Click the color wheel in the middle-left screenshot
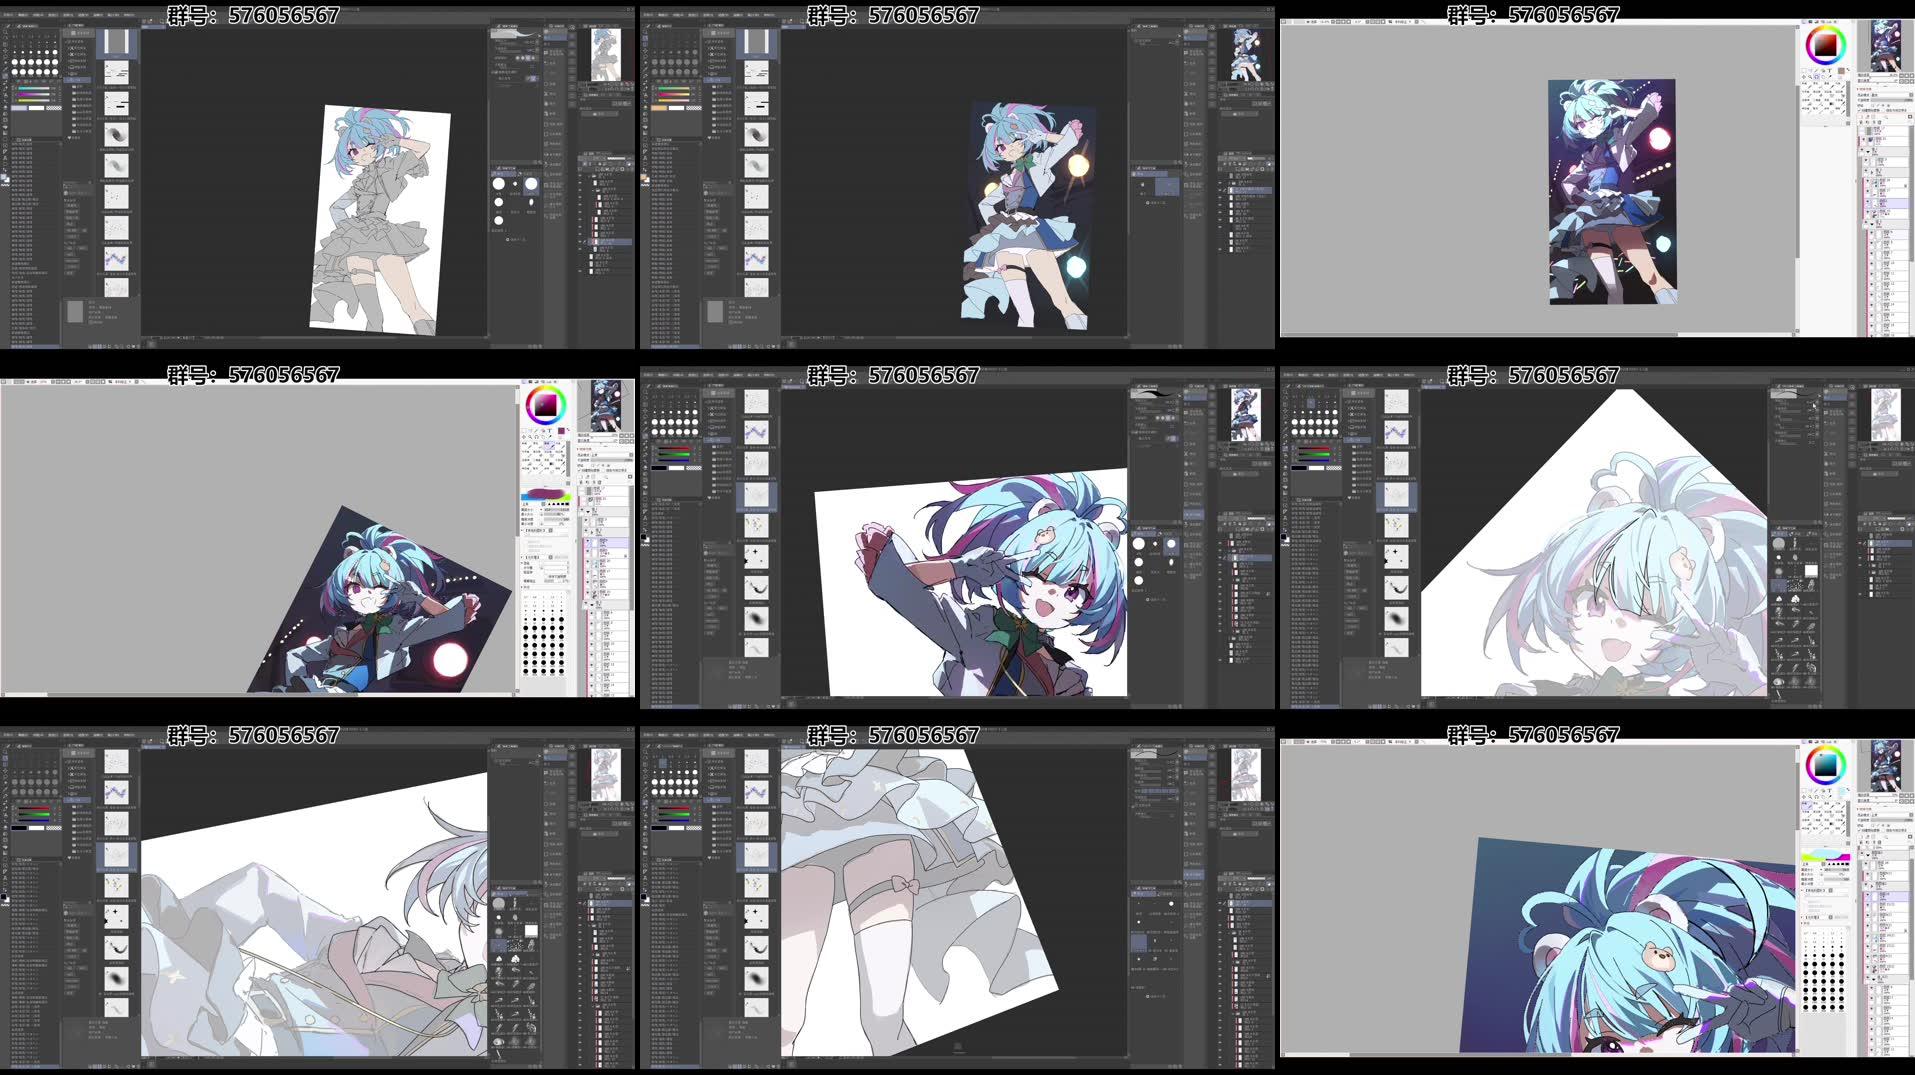Viewport: 1915px width, 1075px height. coord(546,405)
